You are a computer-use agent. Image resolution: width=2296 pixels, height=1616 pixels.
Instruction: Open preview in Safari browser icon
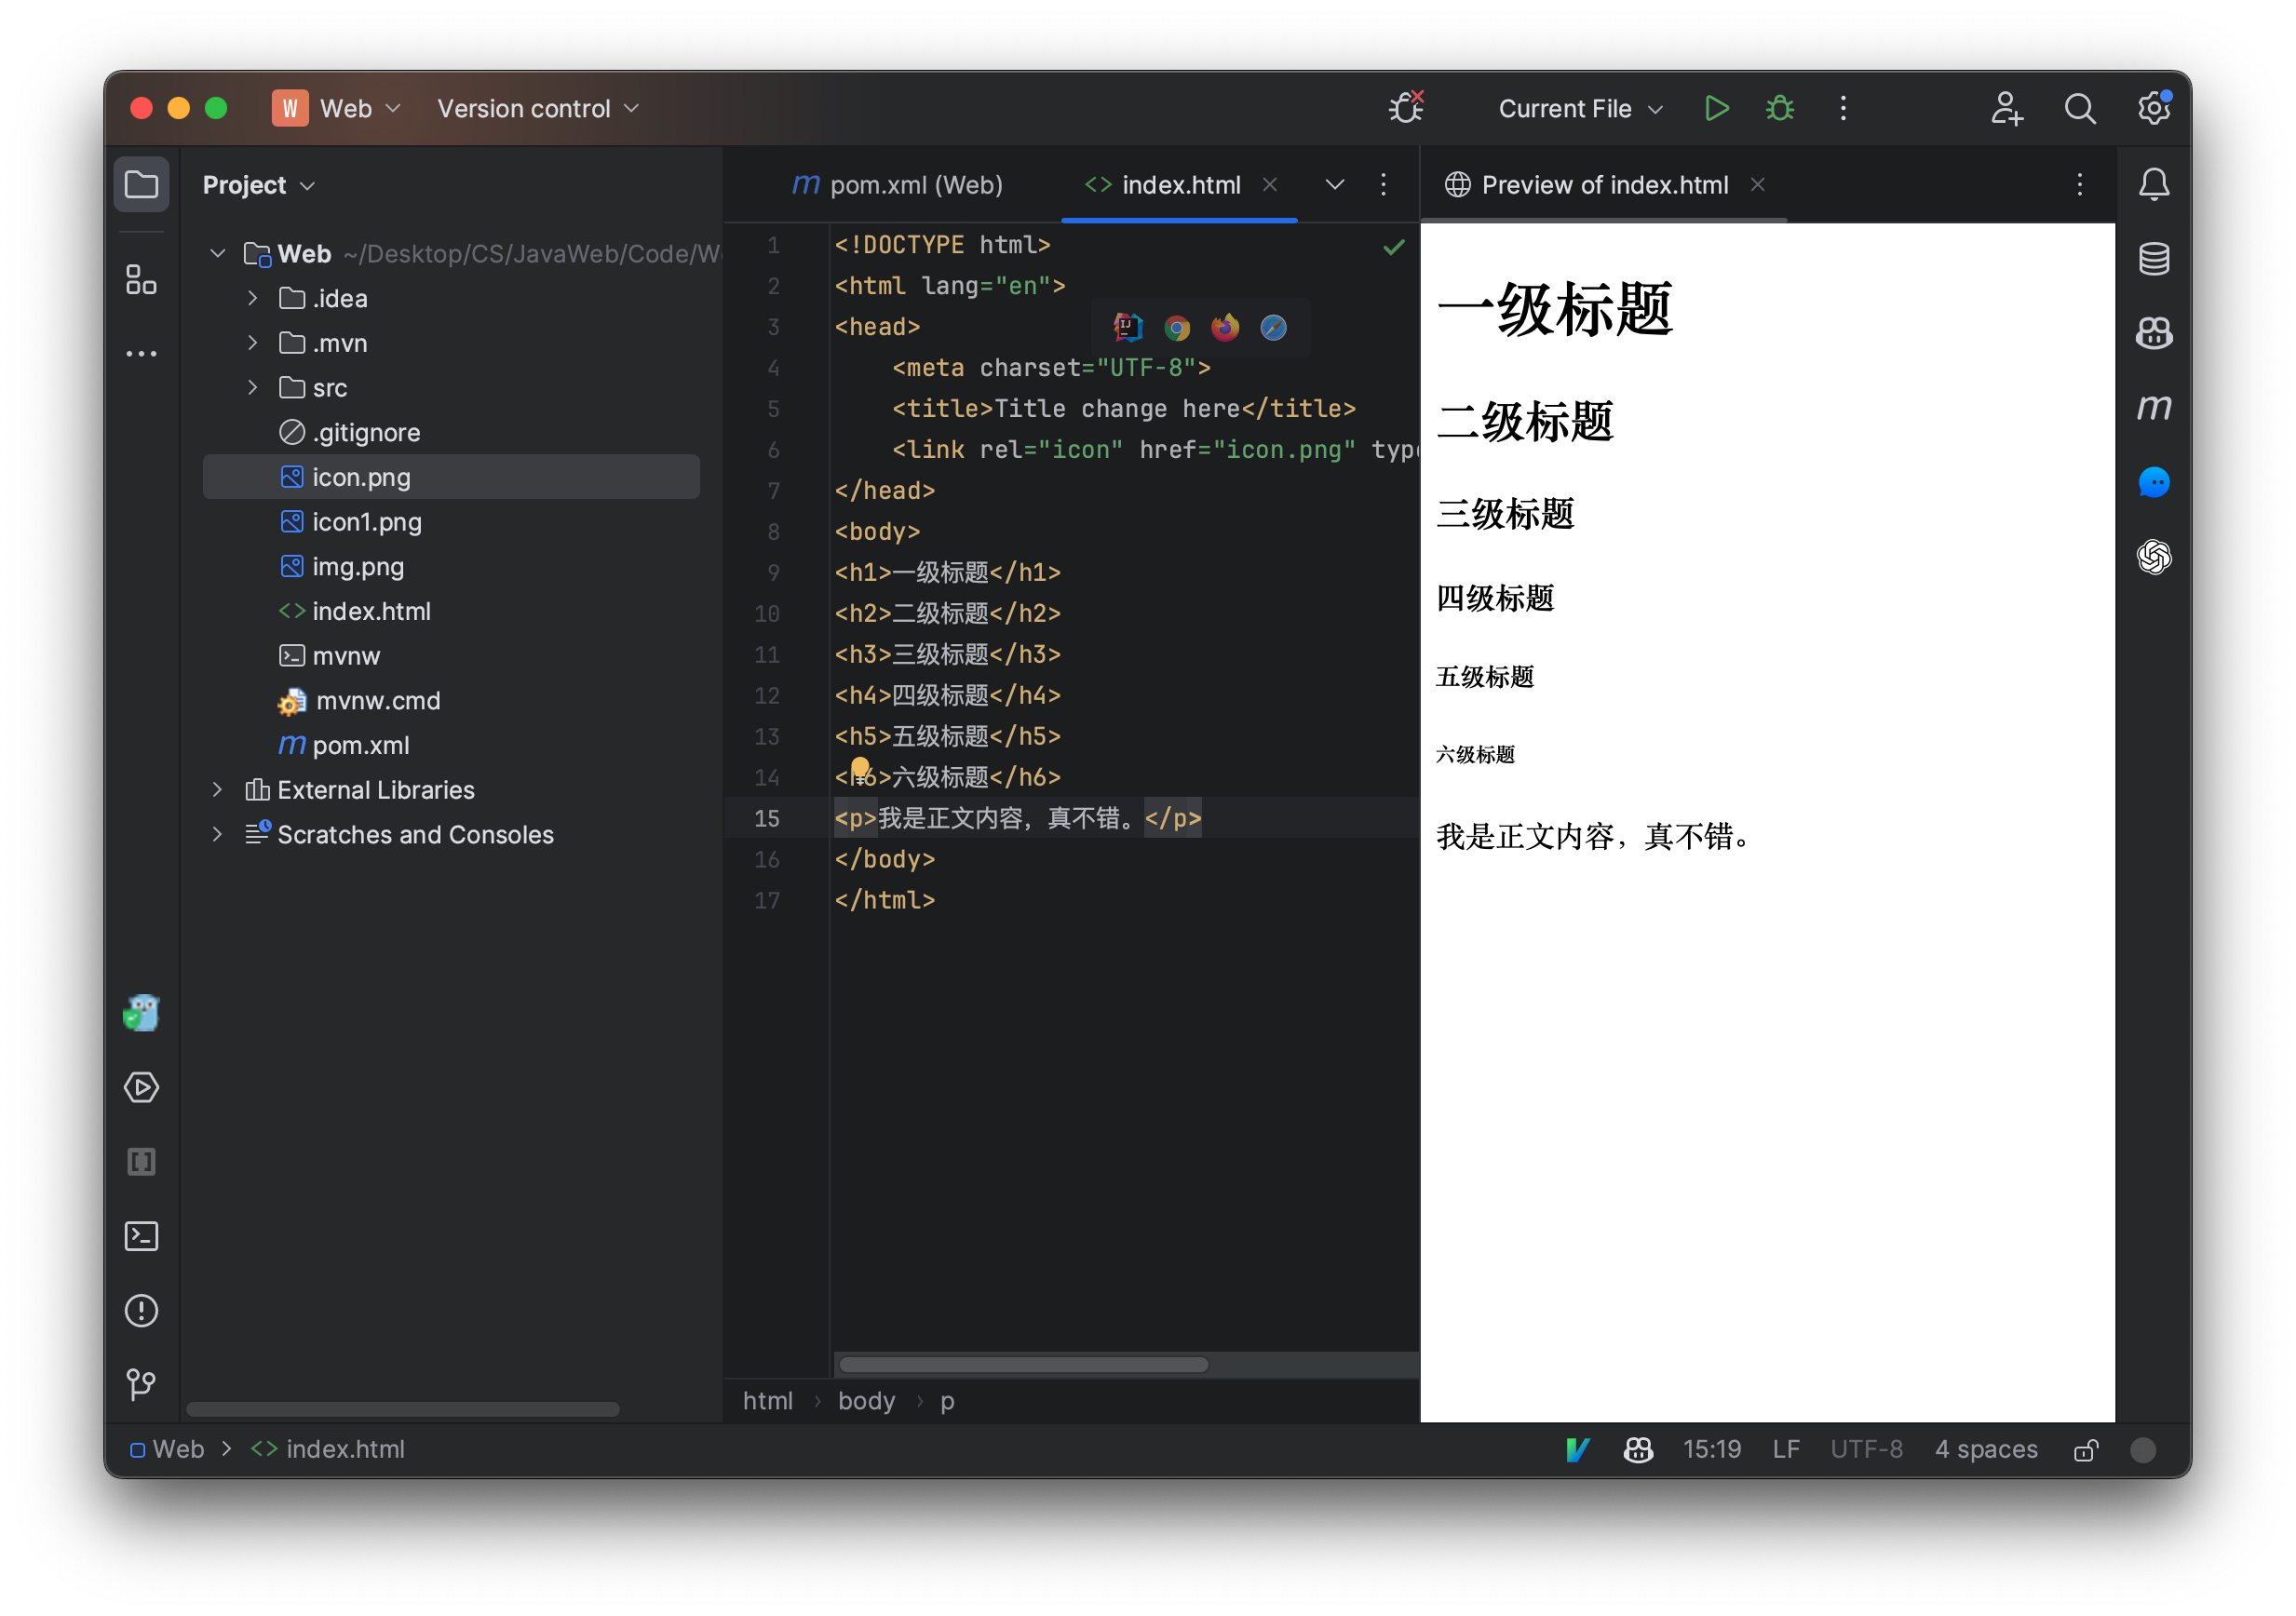[x=1273, y=328]
